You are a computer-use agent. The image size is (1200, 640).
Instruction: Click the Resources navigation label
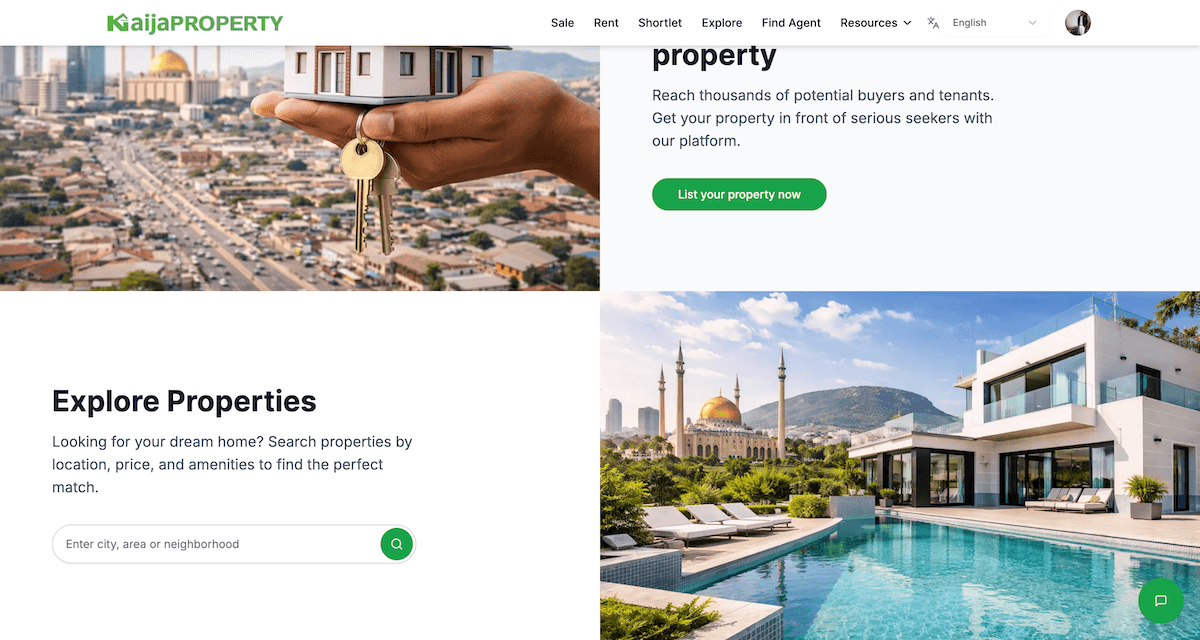(x=869, y=23)
